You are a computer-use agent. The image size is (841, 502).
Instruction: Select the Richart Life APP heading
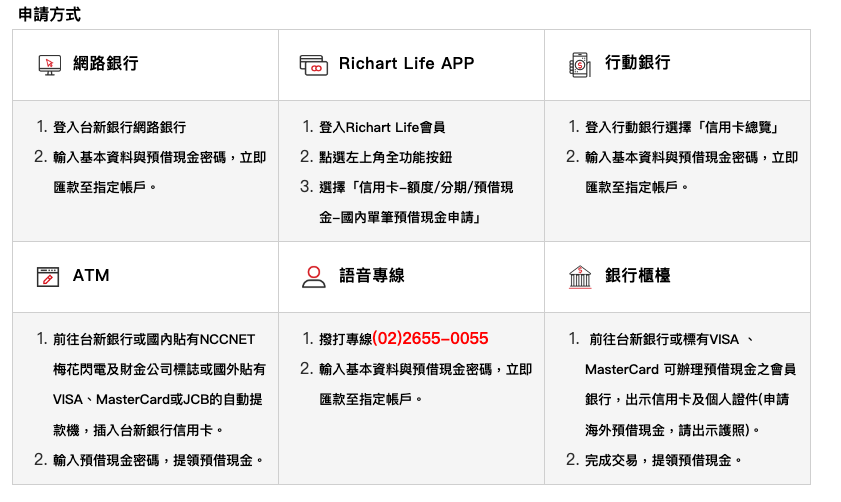(x=407, y=63)
